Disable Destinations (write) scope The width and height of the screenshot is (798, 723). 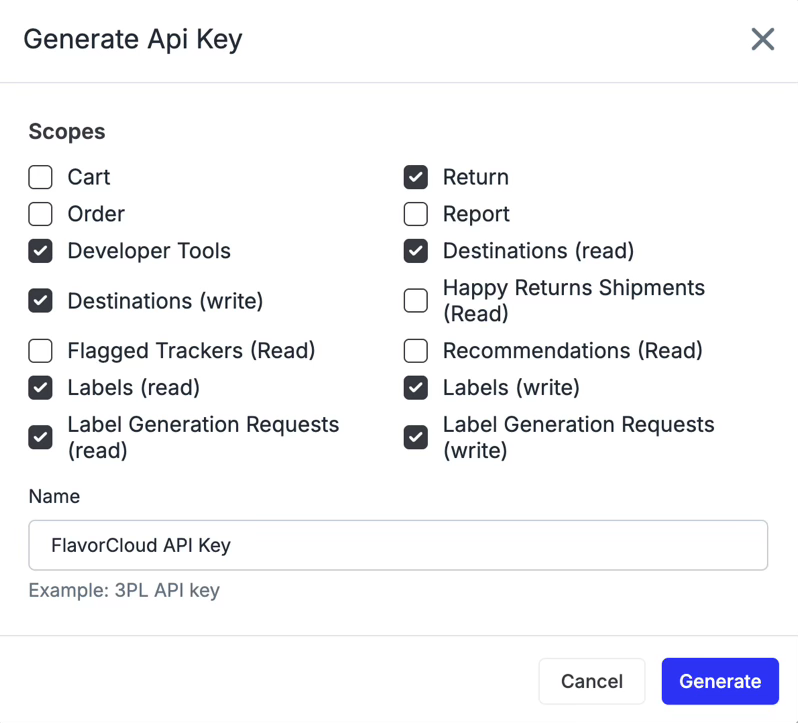(40, 300)
